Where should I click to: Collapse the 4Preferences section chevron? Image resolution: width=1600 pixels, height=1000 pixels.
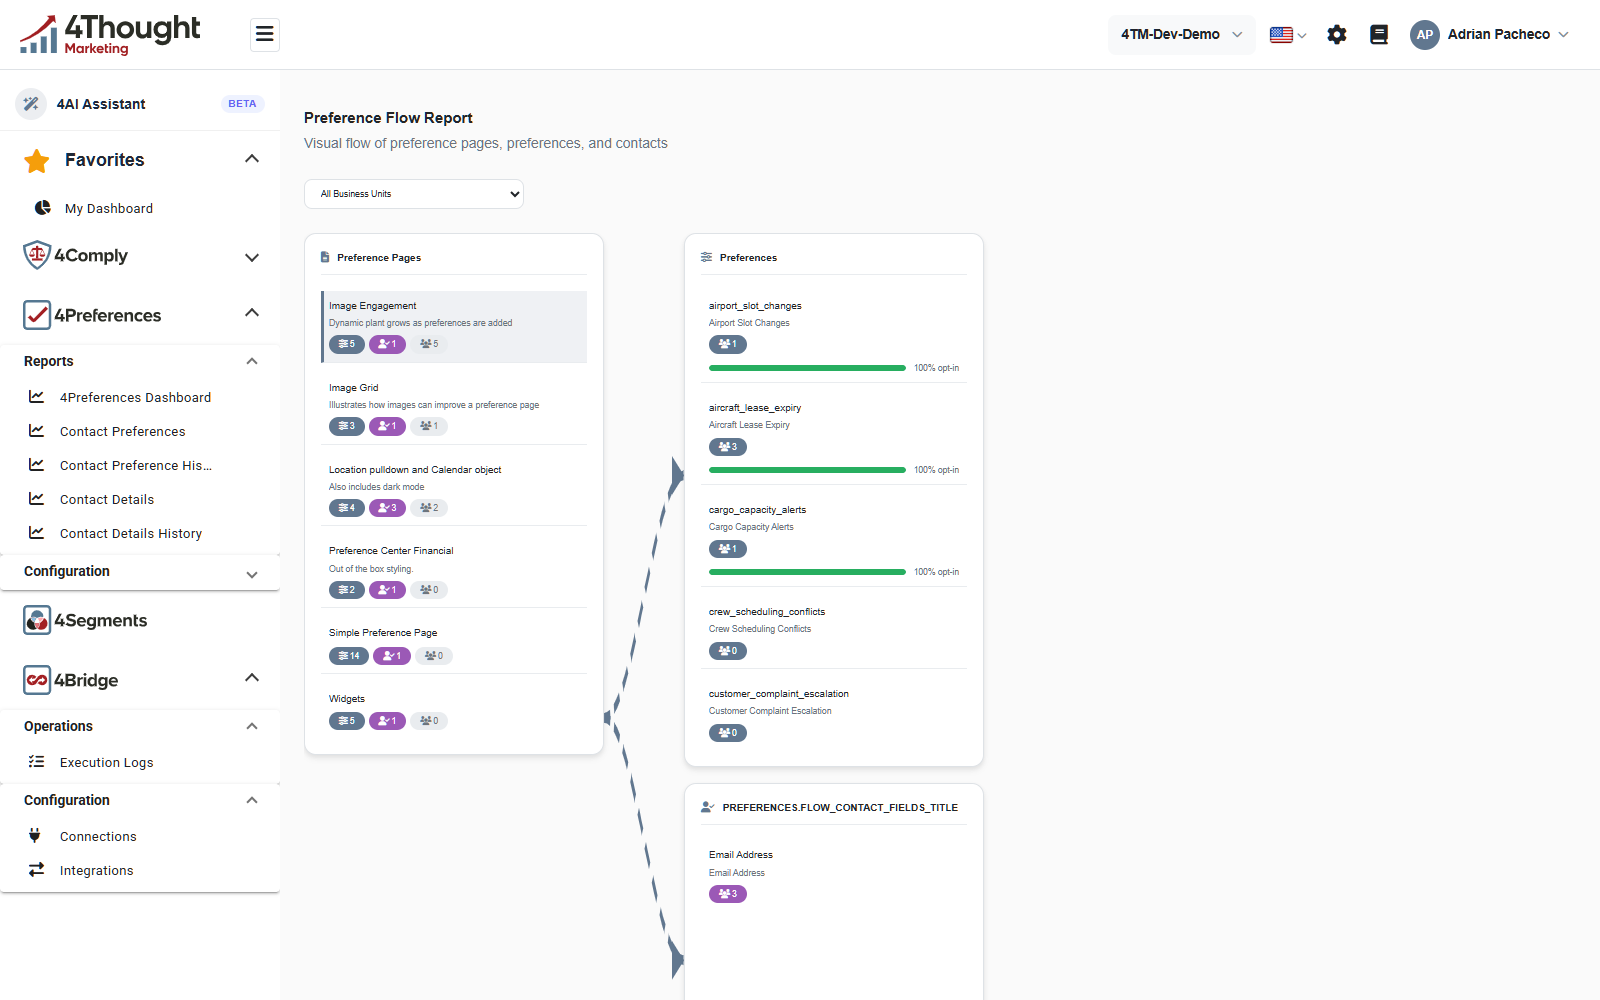click(252, 313)
